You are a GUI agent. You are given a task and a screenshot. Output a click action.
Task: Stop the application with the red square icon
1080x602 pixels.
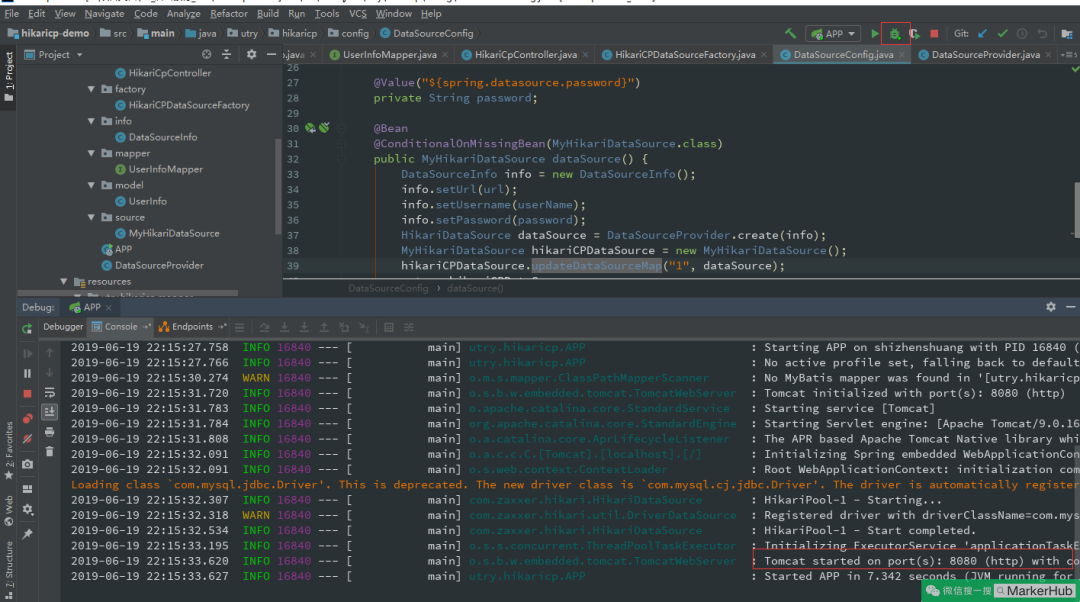tap(935, 33)
